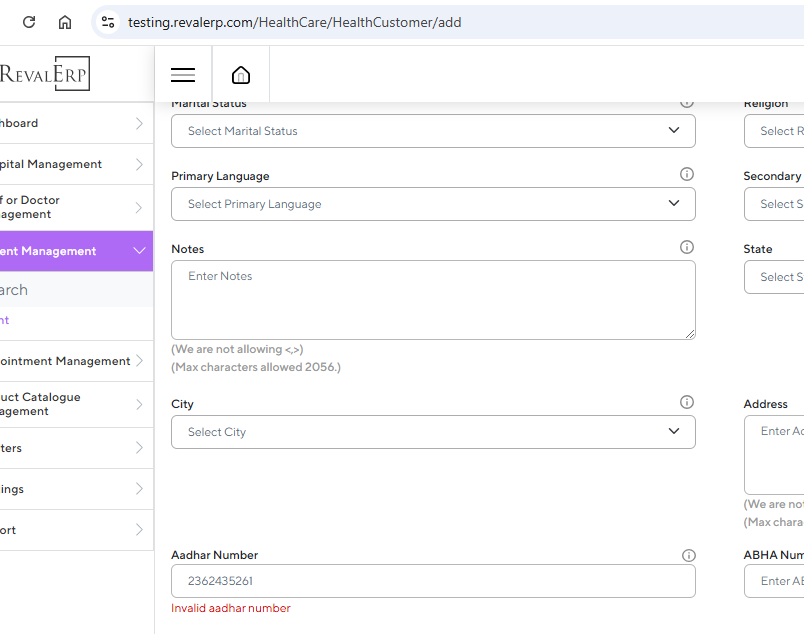The height and width of the screenshot is (634, 804).
Task: Click info icon next to Notes field
Action: coord(687,247)
